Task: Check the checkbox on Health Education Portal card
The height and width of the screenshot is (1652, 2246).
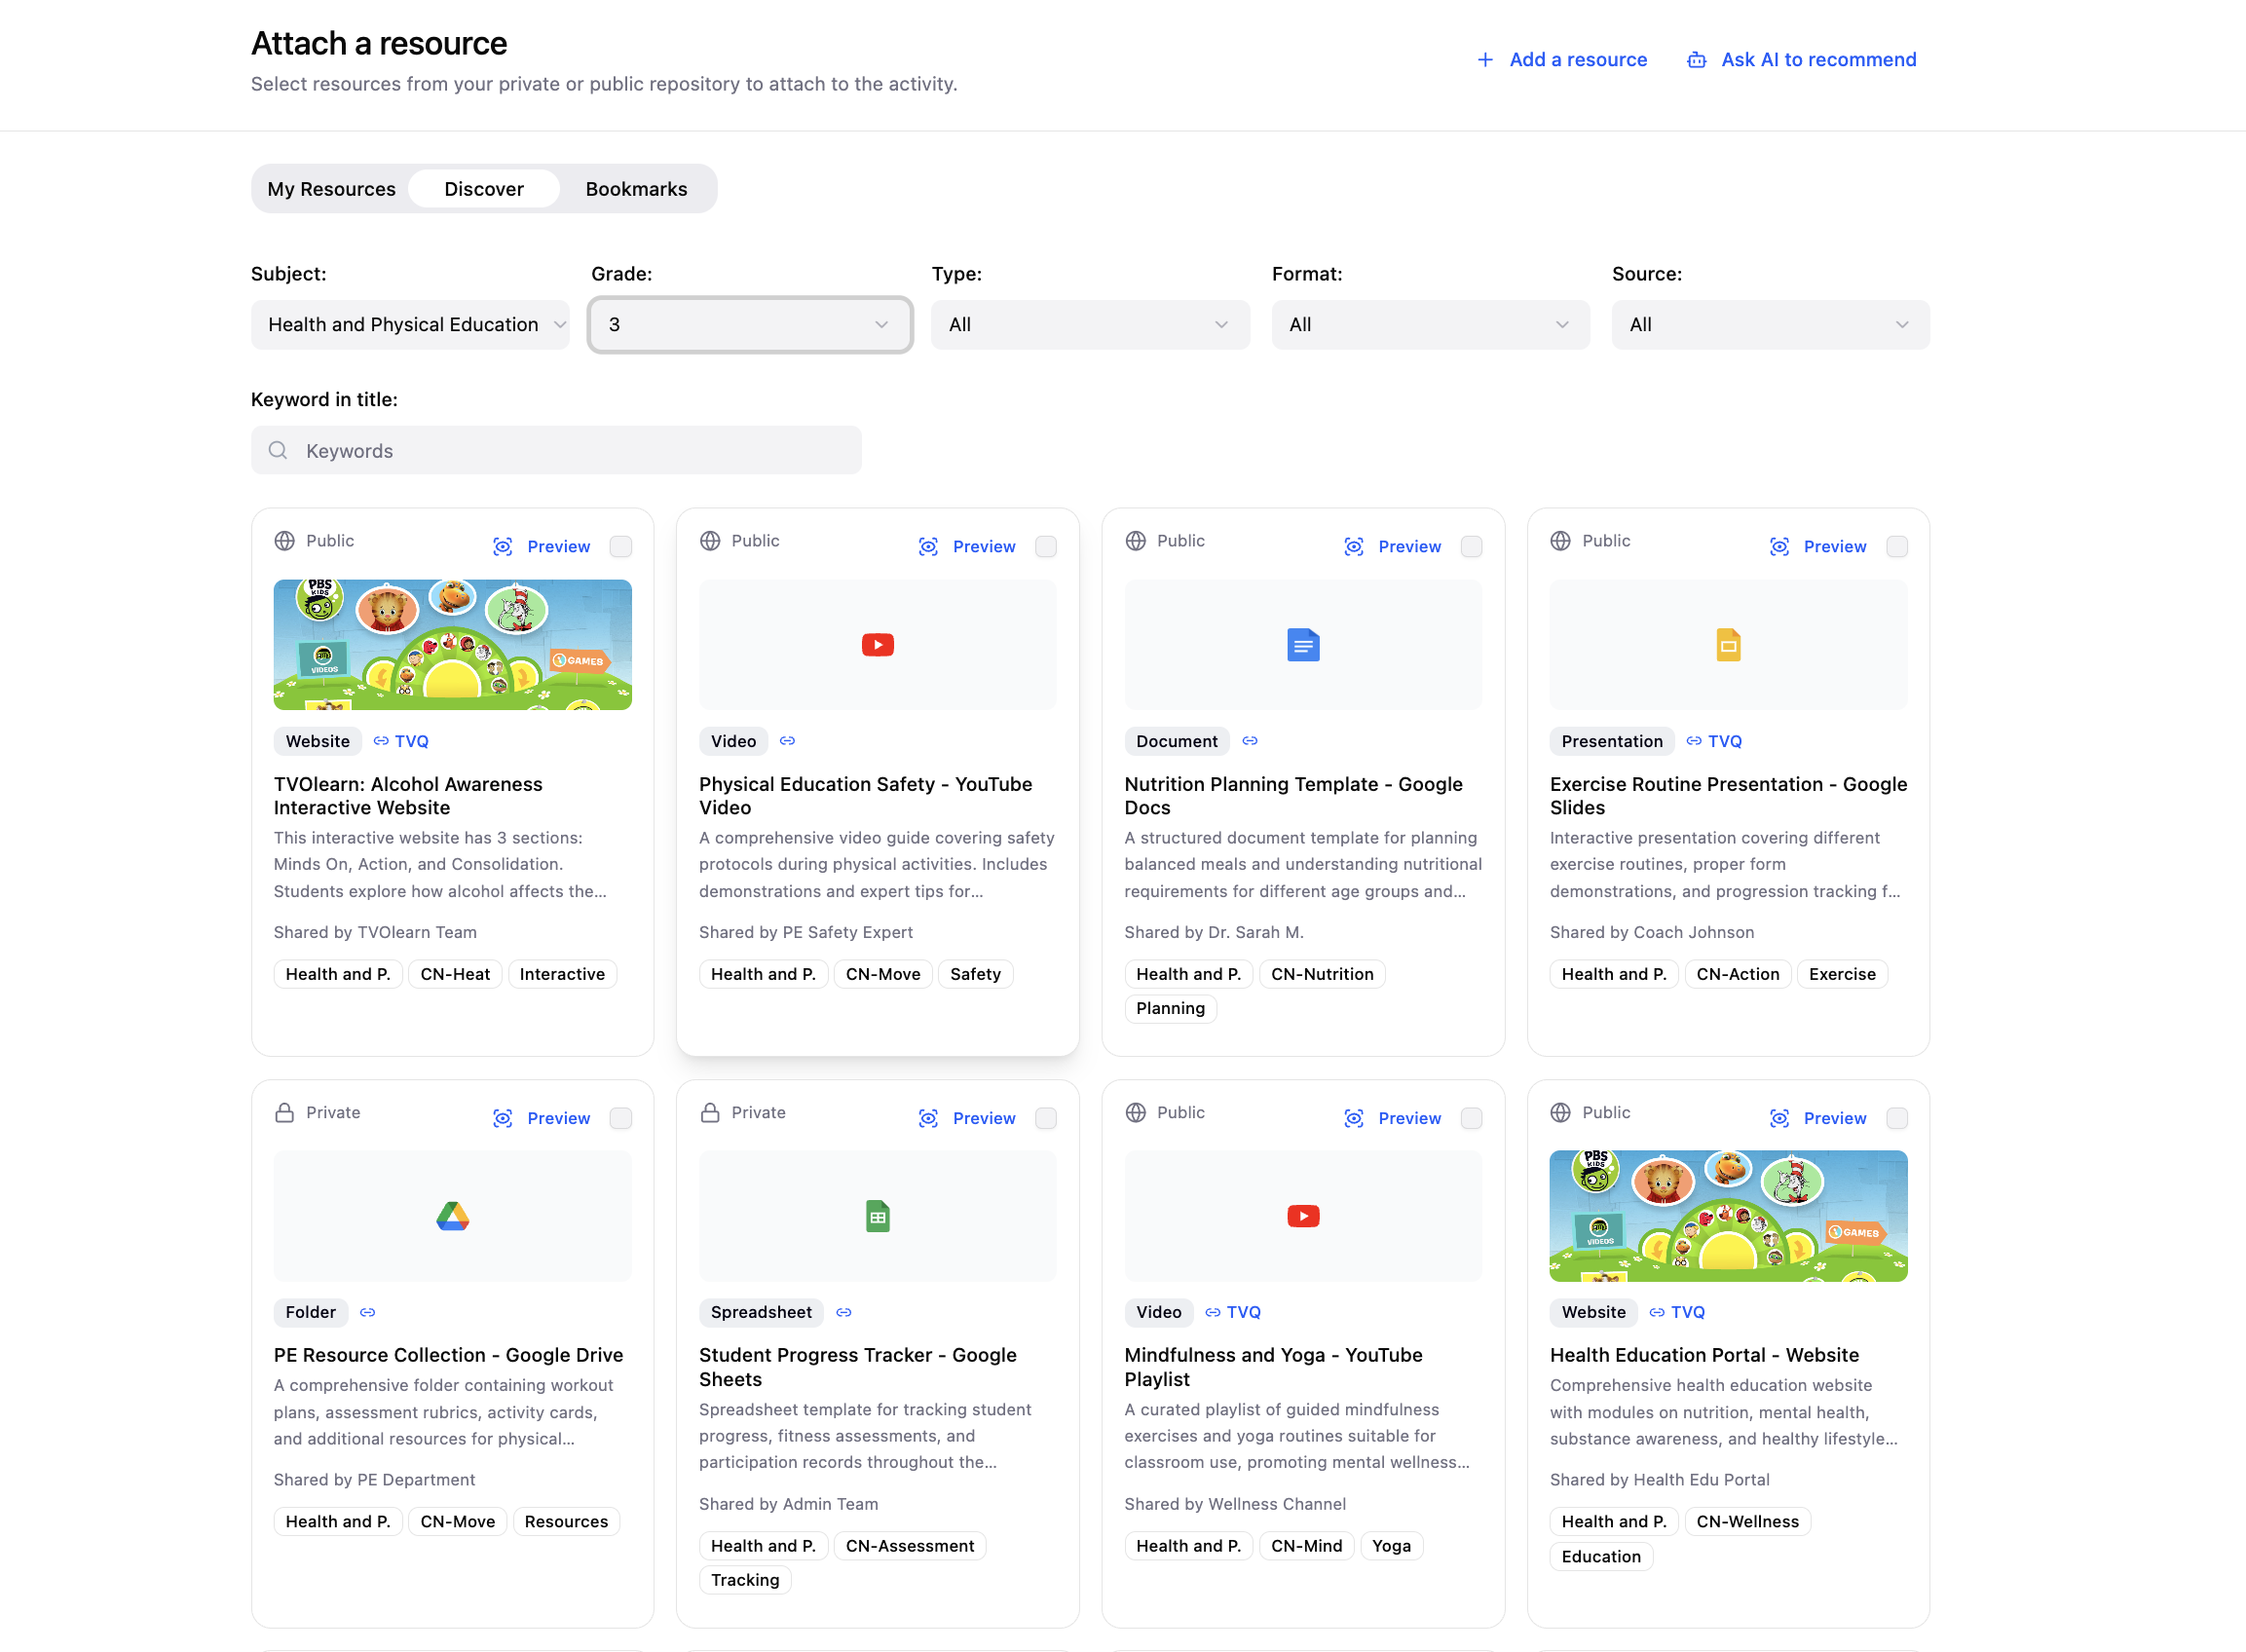Action: (x=1898, y=1118)
